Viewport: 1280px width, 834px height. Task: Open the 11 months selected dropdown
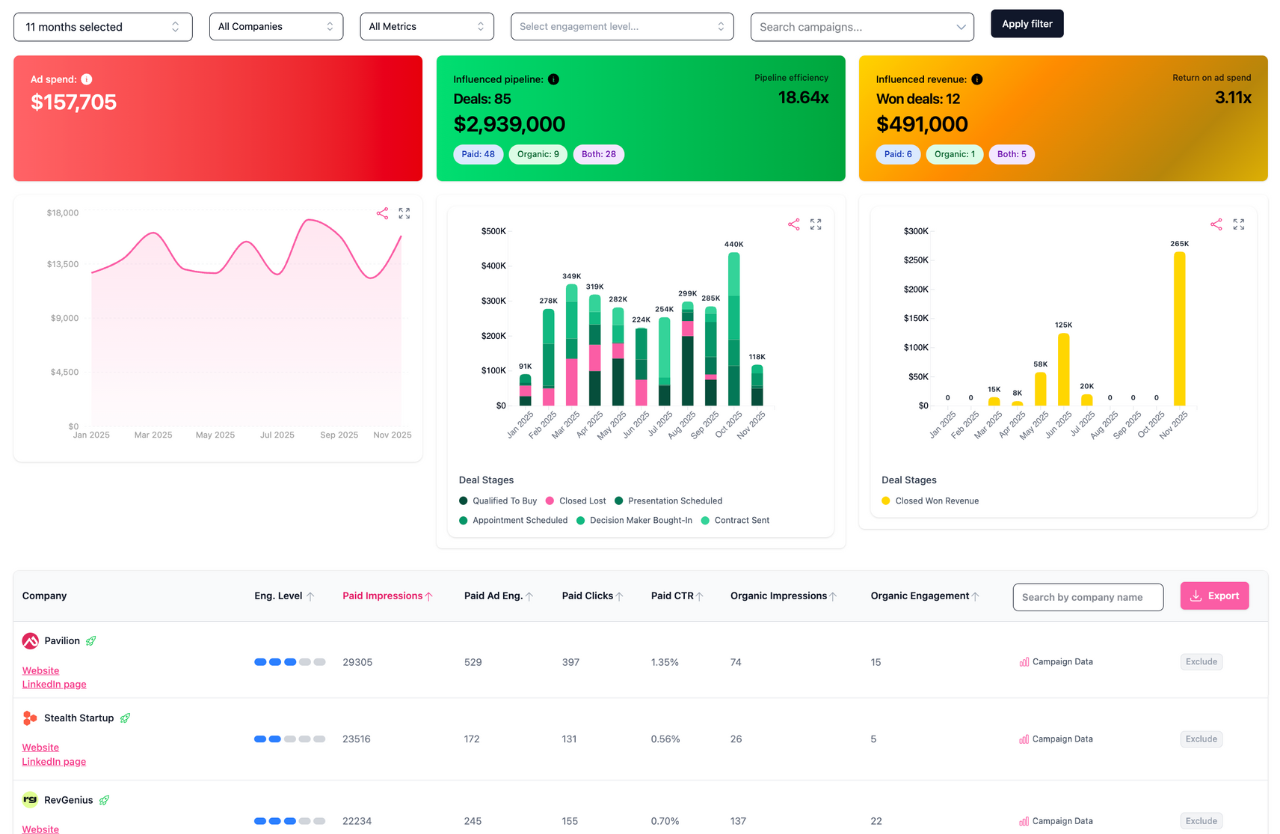102,27
